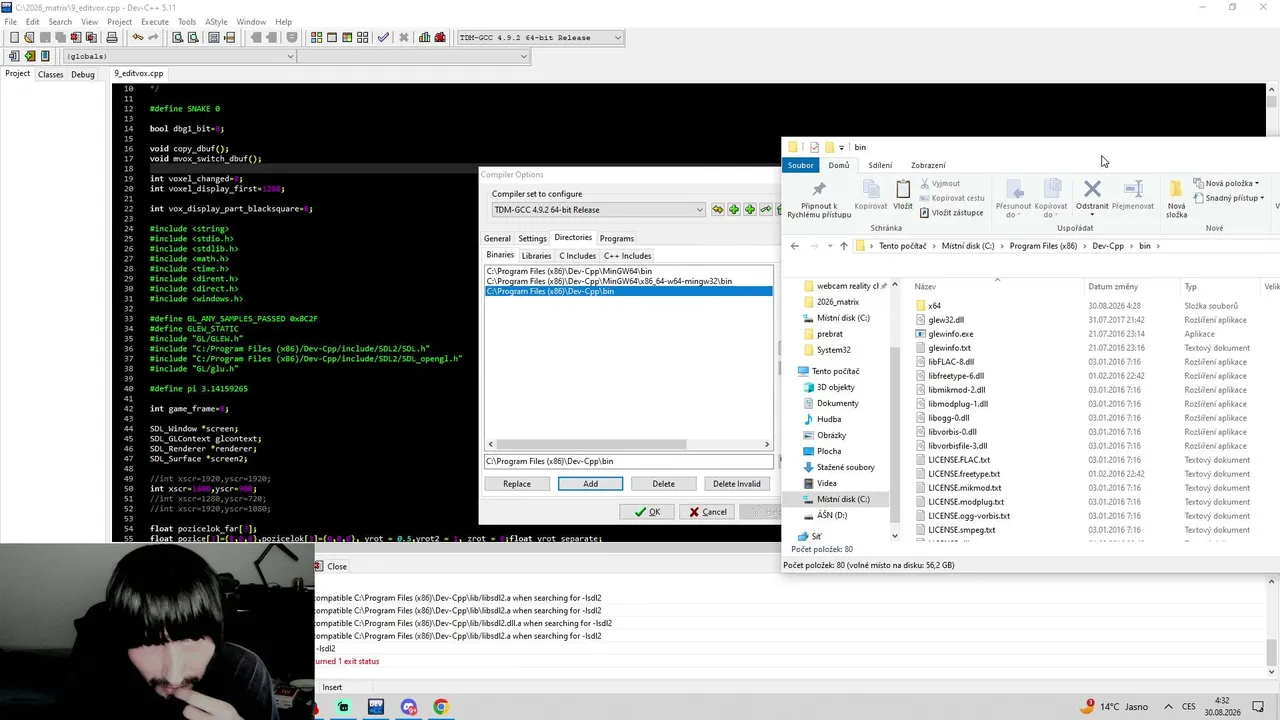This screenshot has height=720, width=1280.
Task: Switch to the Libraries directories tab
Action: point(536,256)
